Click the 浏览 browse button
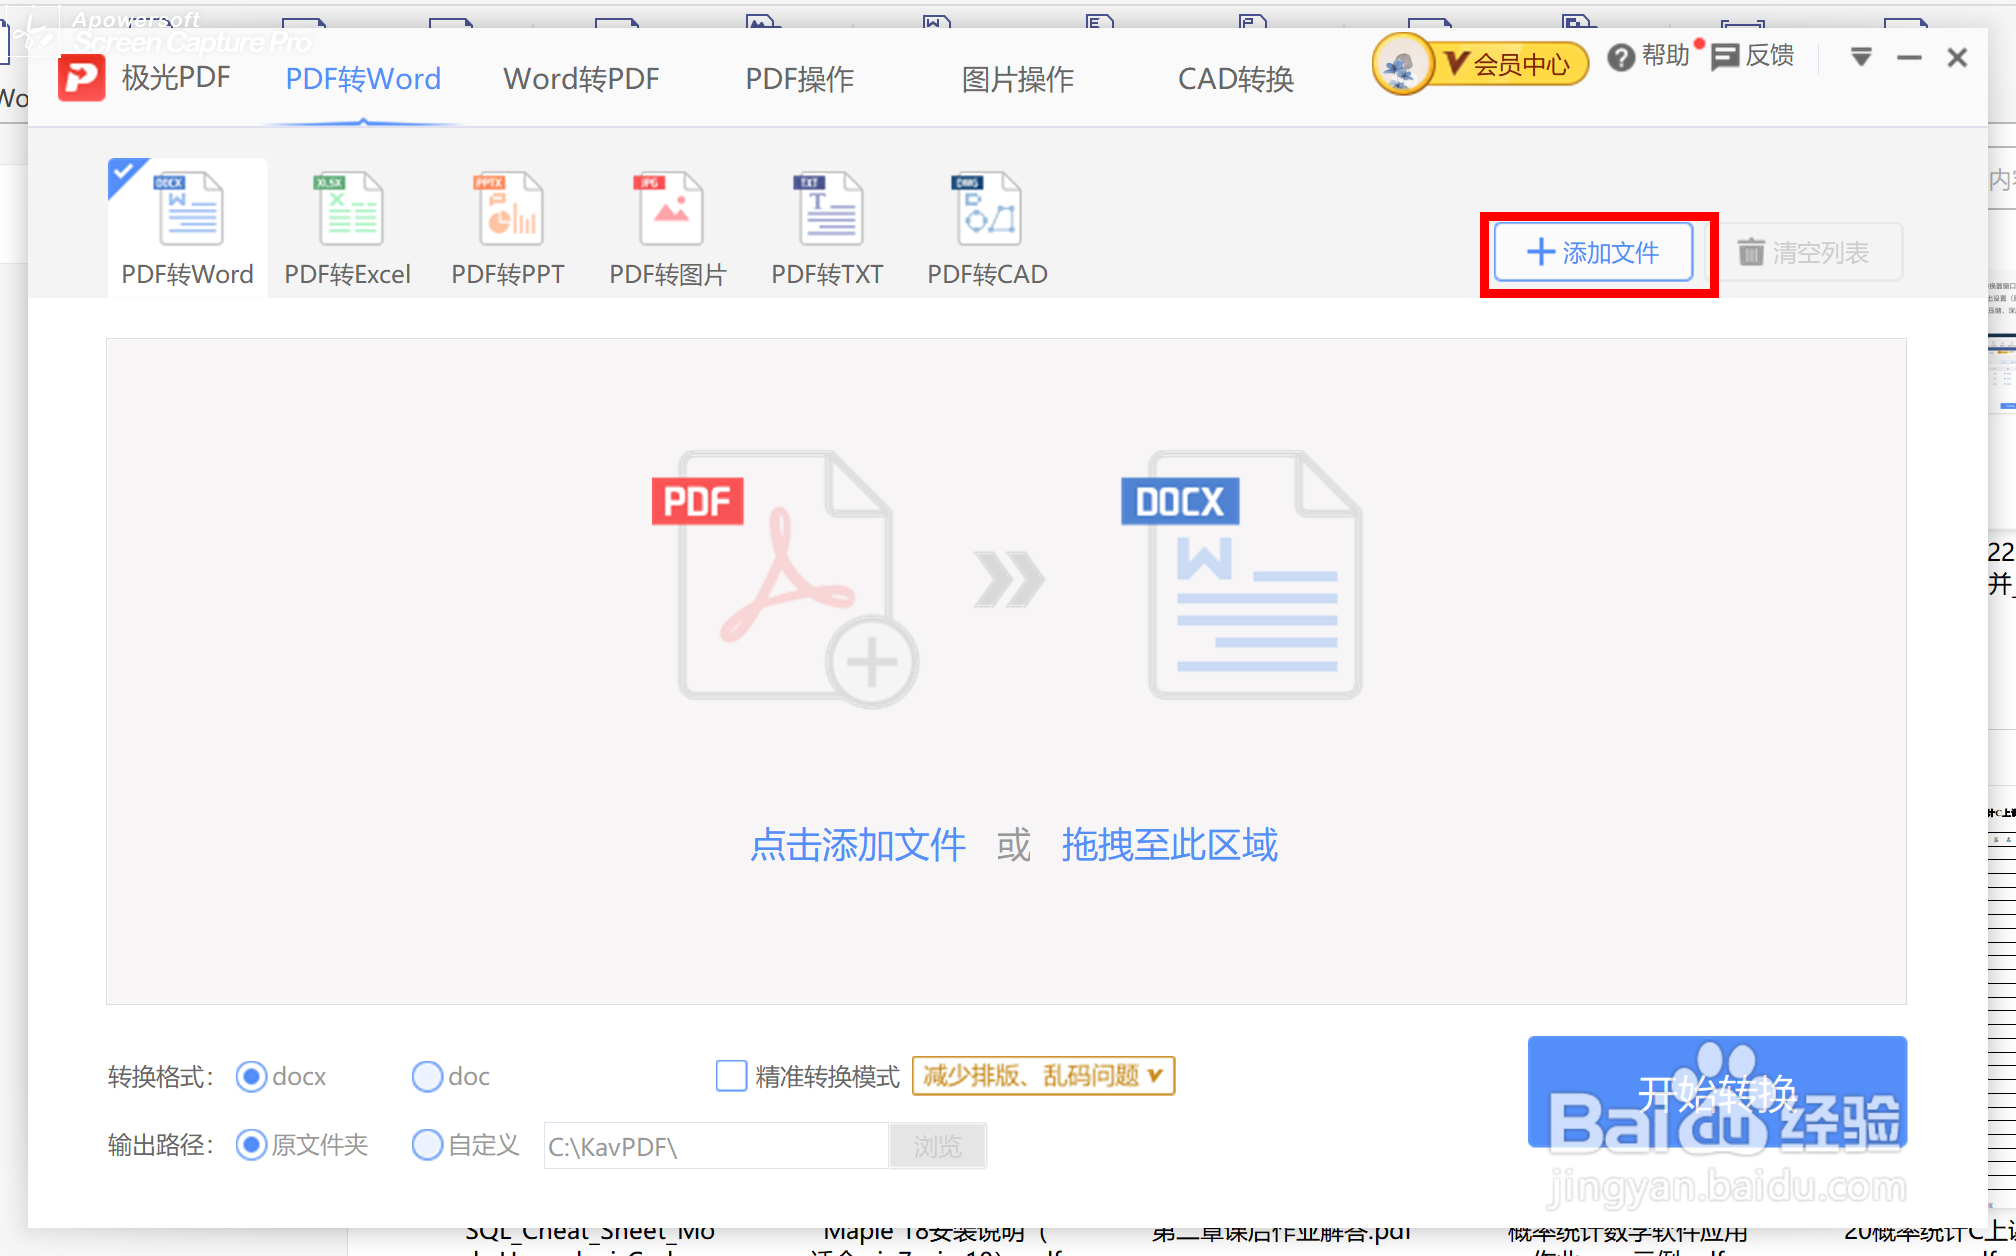This screenshot has height=1256, width=2016. [937, 1146]
